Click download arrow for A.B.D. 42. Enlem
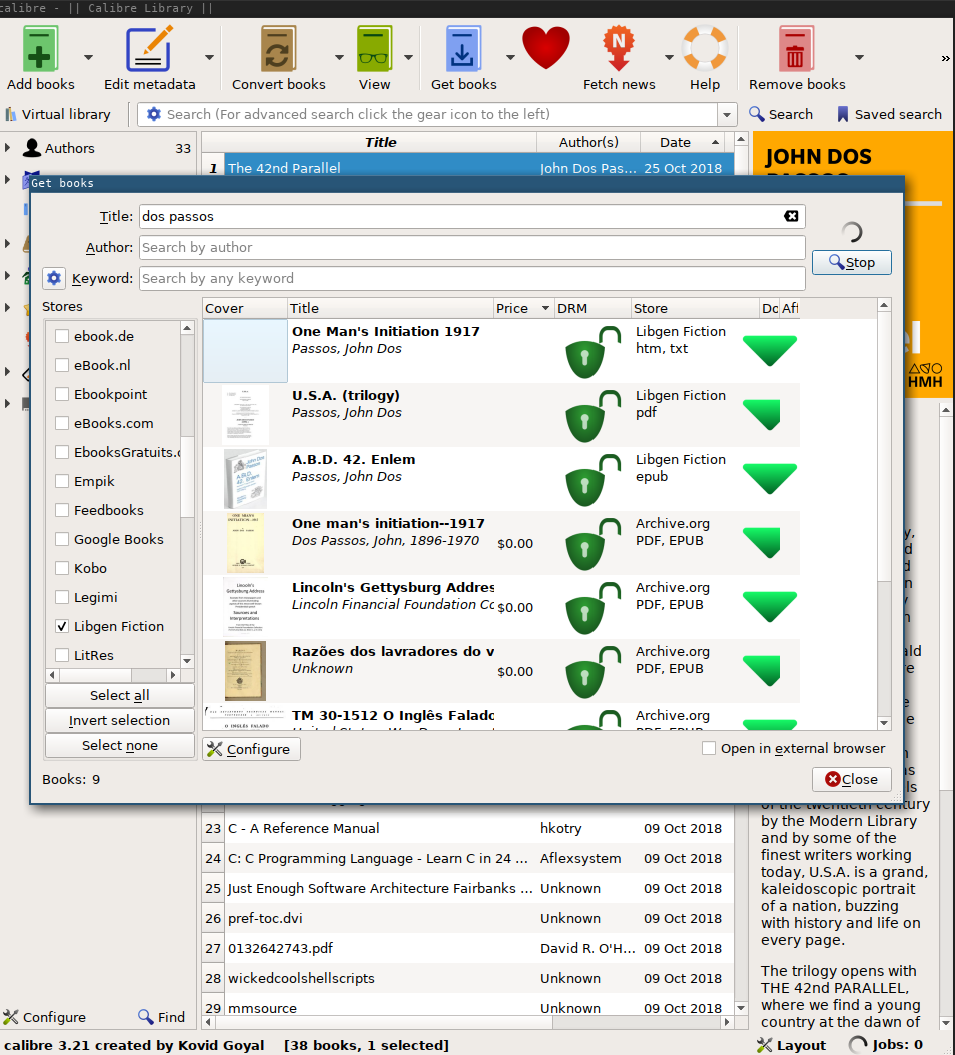Screen dimensions: 955x1055 (769, 478)
